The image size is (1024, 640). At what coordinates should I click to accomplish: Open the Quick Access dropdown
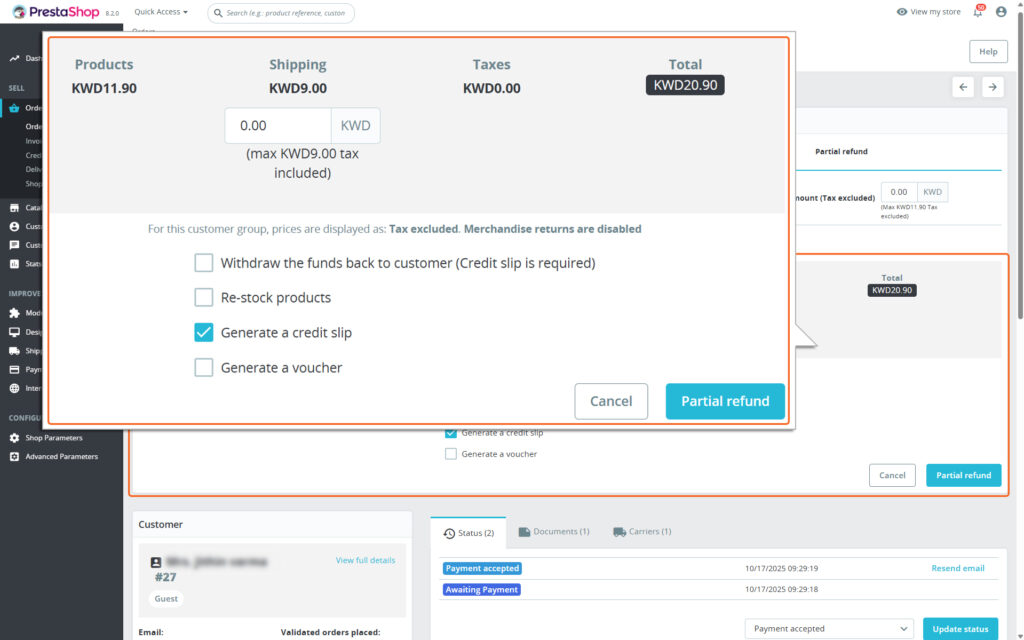point(159,11)
